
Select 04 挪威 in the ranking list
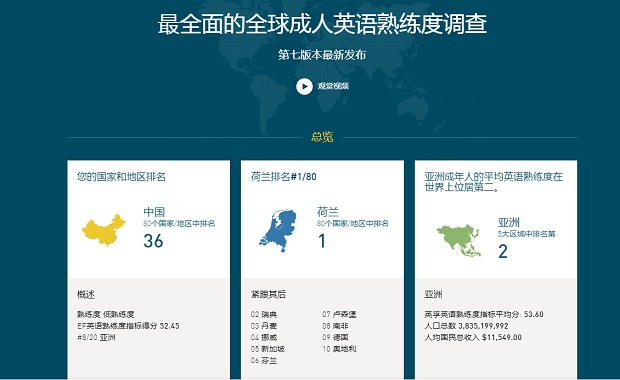(x=264, y=337)
